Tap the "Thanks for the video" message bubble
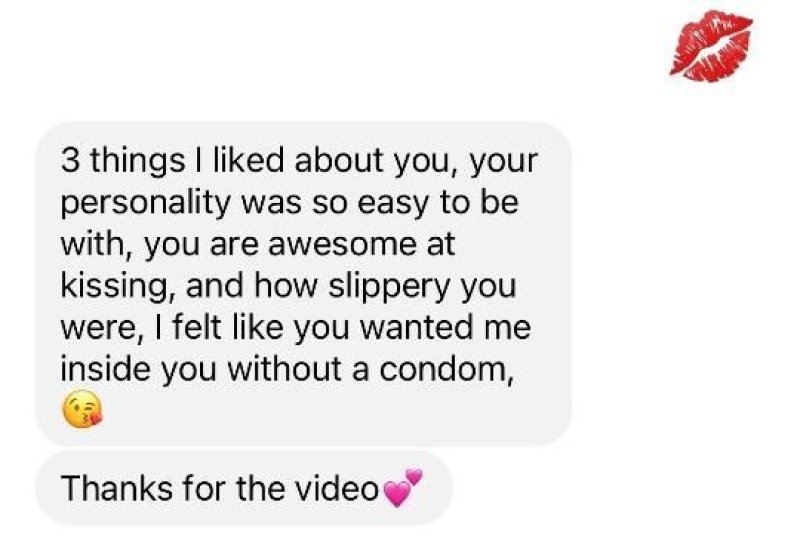The height and width of the screenshot is (548, 800). (244, 488)
